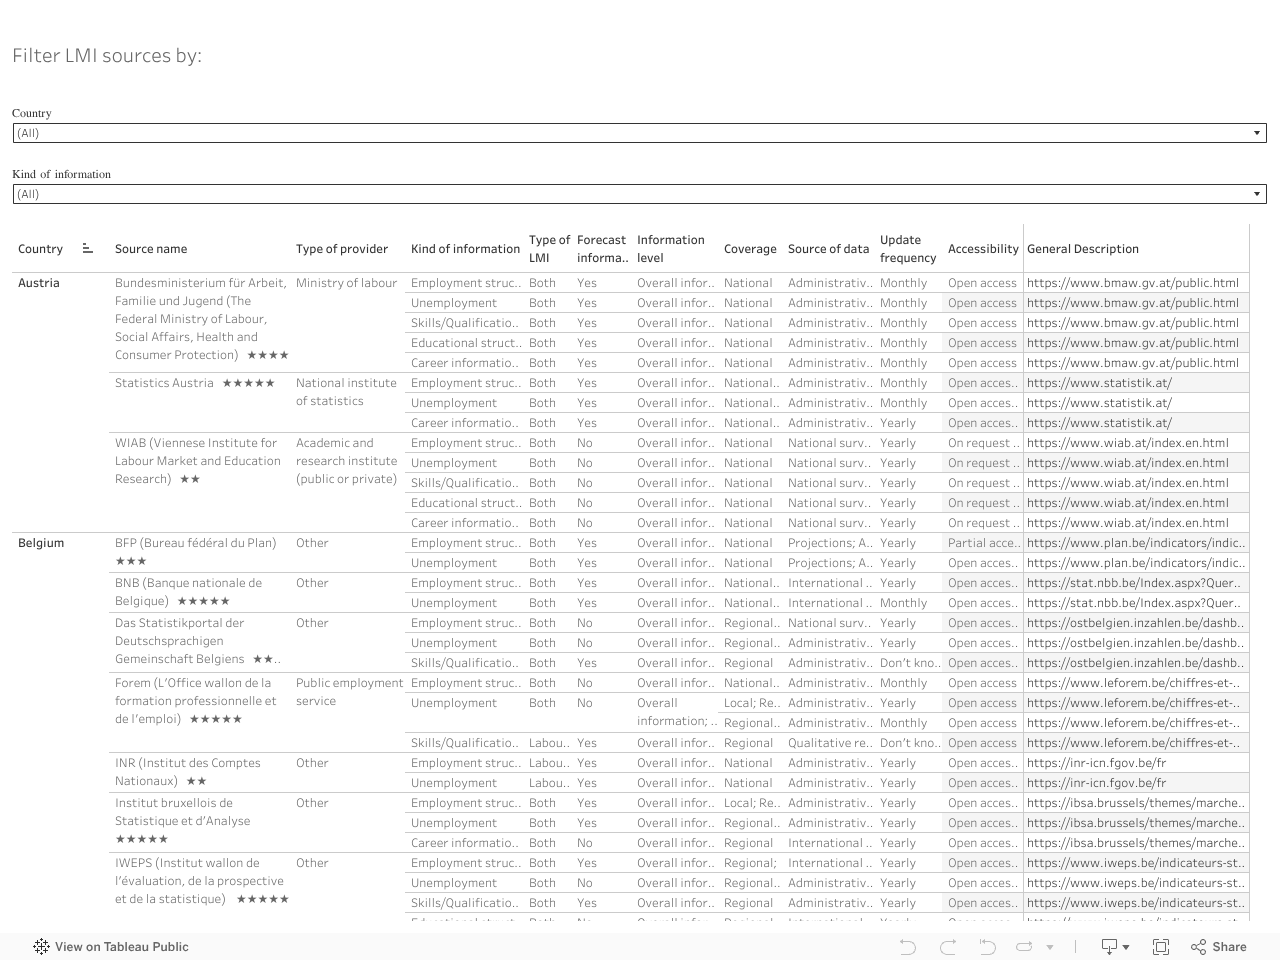Click the Type of provider column header
Image resolution: width=1280 pixels, height=960 pixels.
coord(342,249)
